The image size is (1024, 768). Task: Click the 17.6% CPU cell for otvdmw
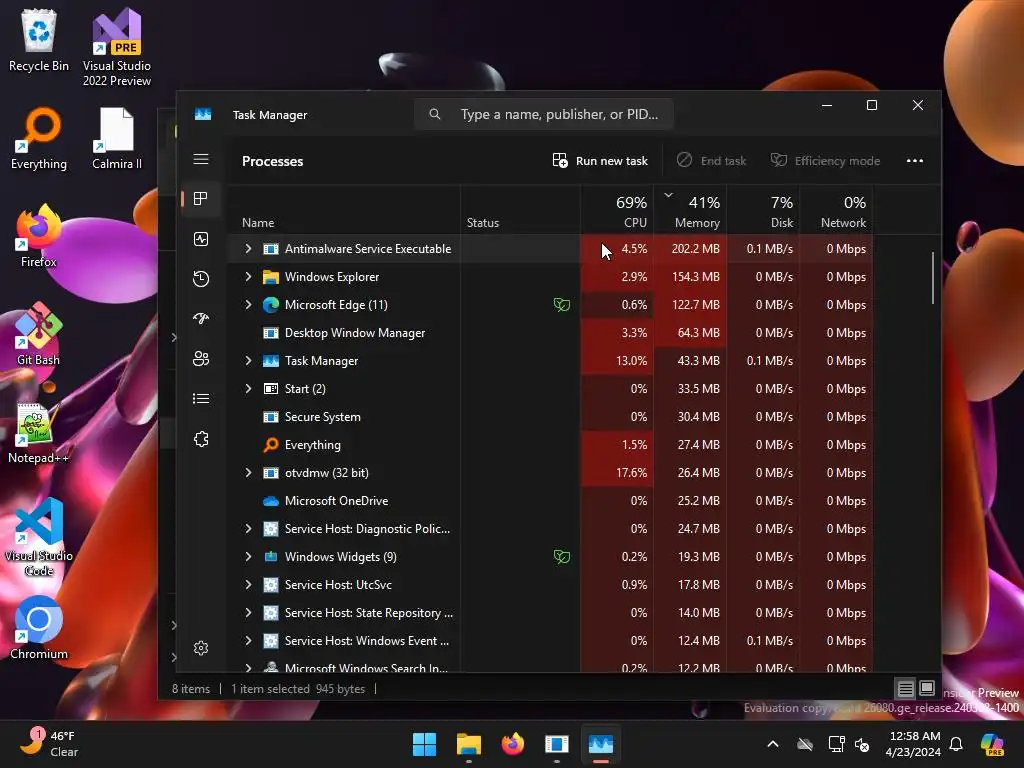coord(617,473)
